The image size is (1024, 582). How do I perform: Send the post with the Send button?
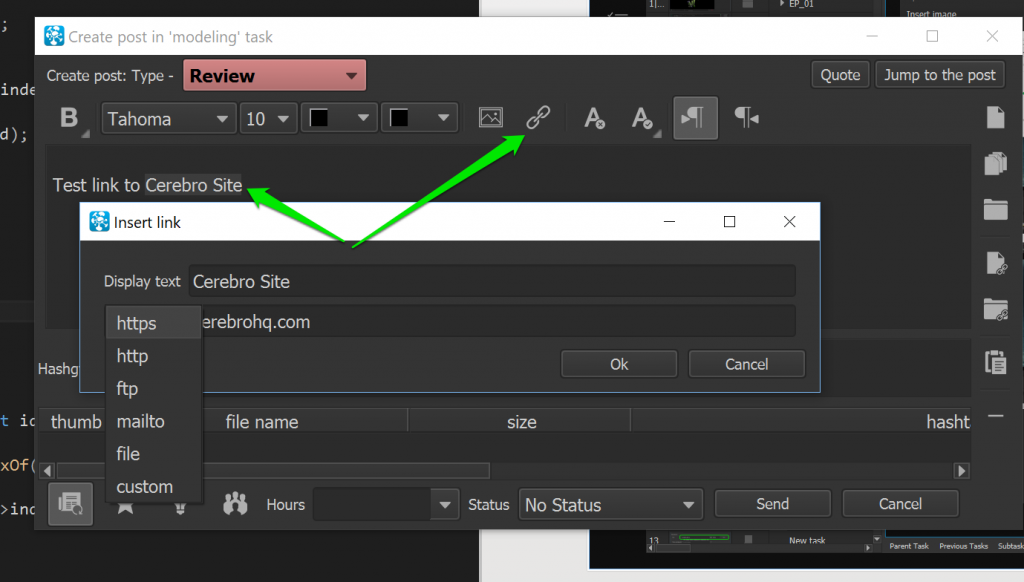click(x=773, y=504)
